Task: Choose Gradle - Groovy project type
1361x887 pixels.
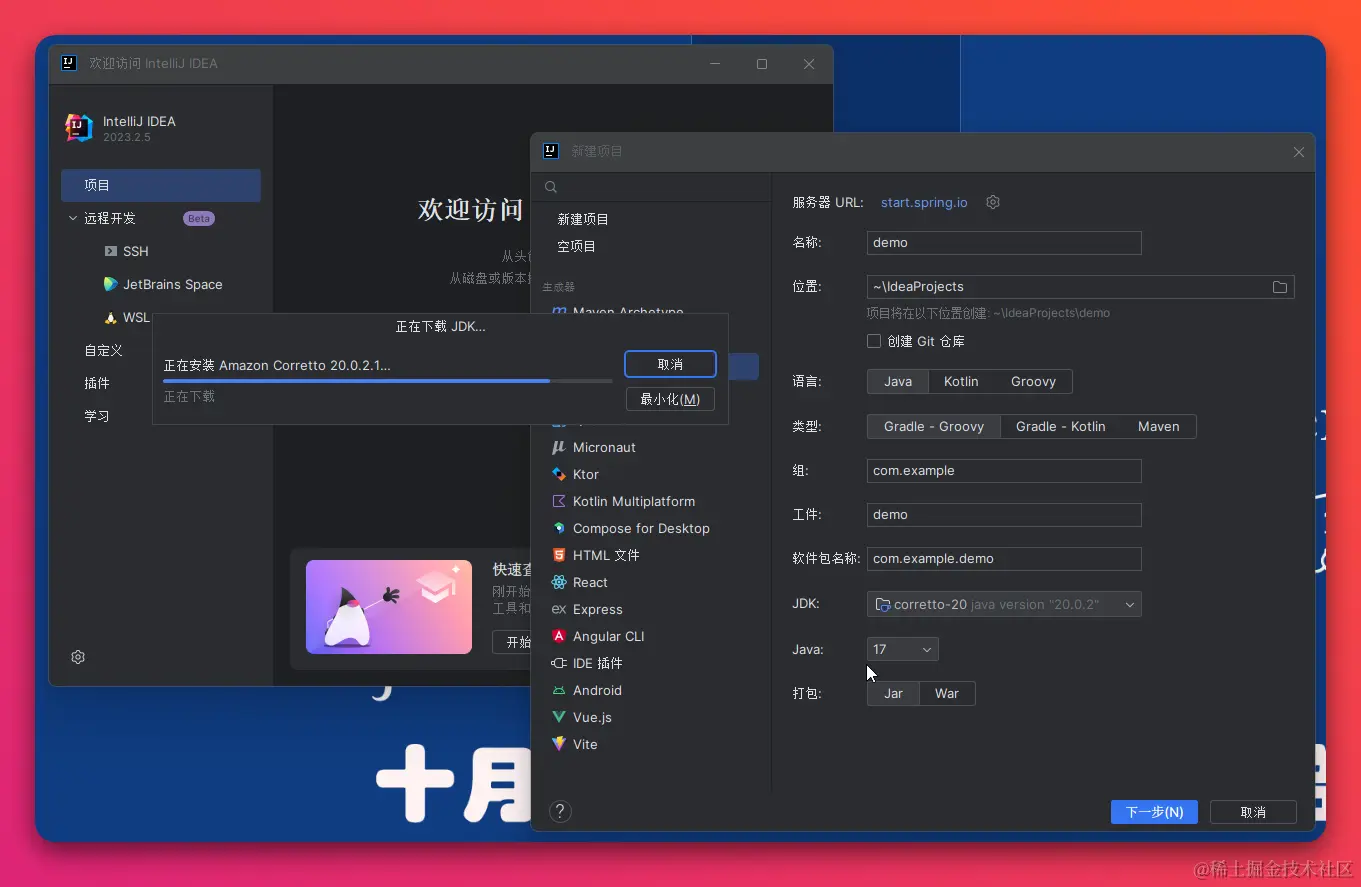Action: tap(934, 426)
